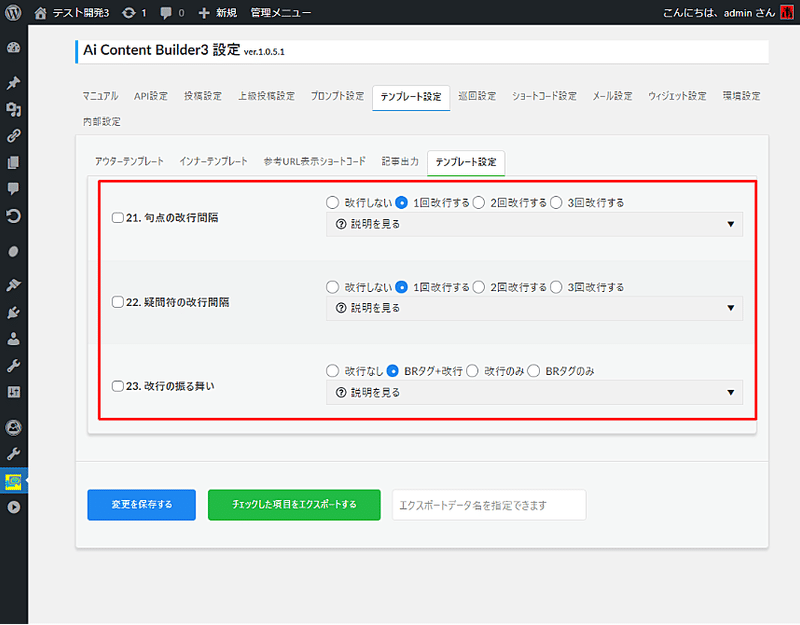The height and width of the screenshot is (625, 800).
Task: Expand 説明を見る arrow for row 22
Action: coord(731,308)
